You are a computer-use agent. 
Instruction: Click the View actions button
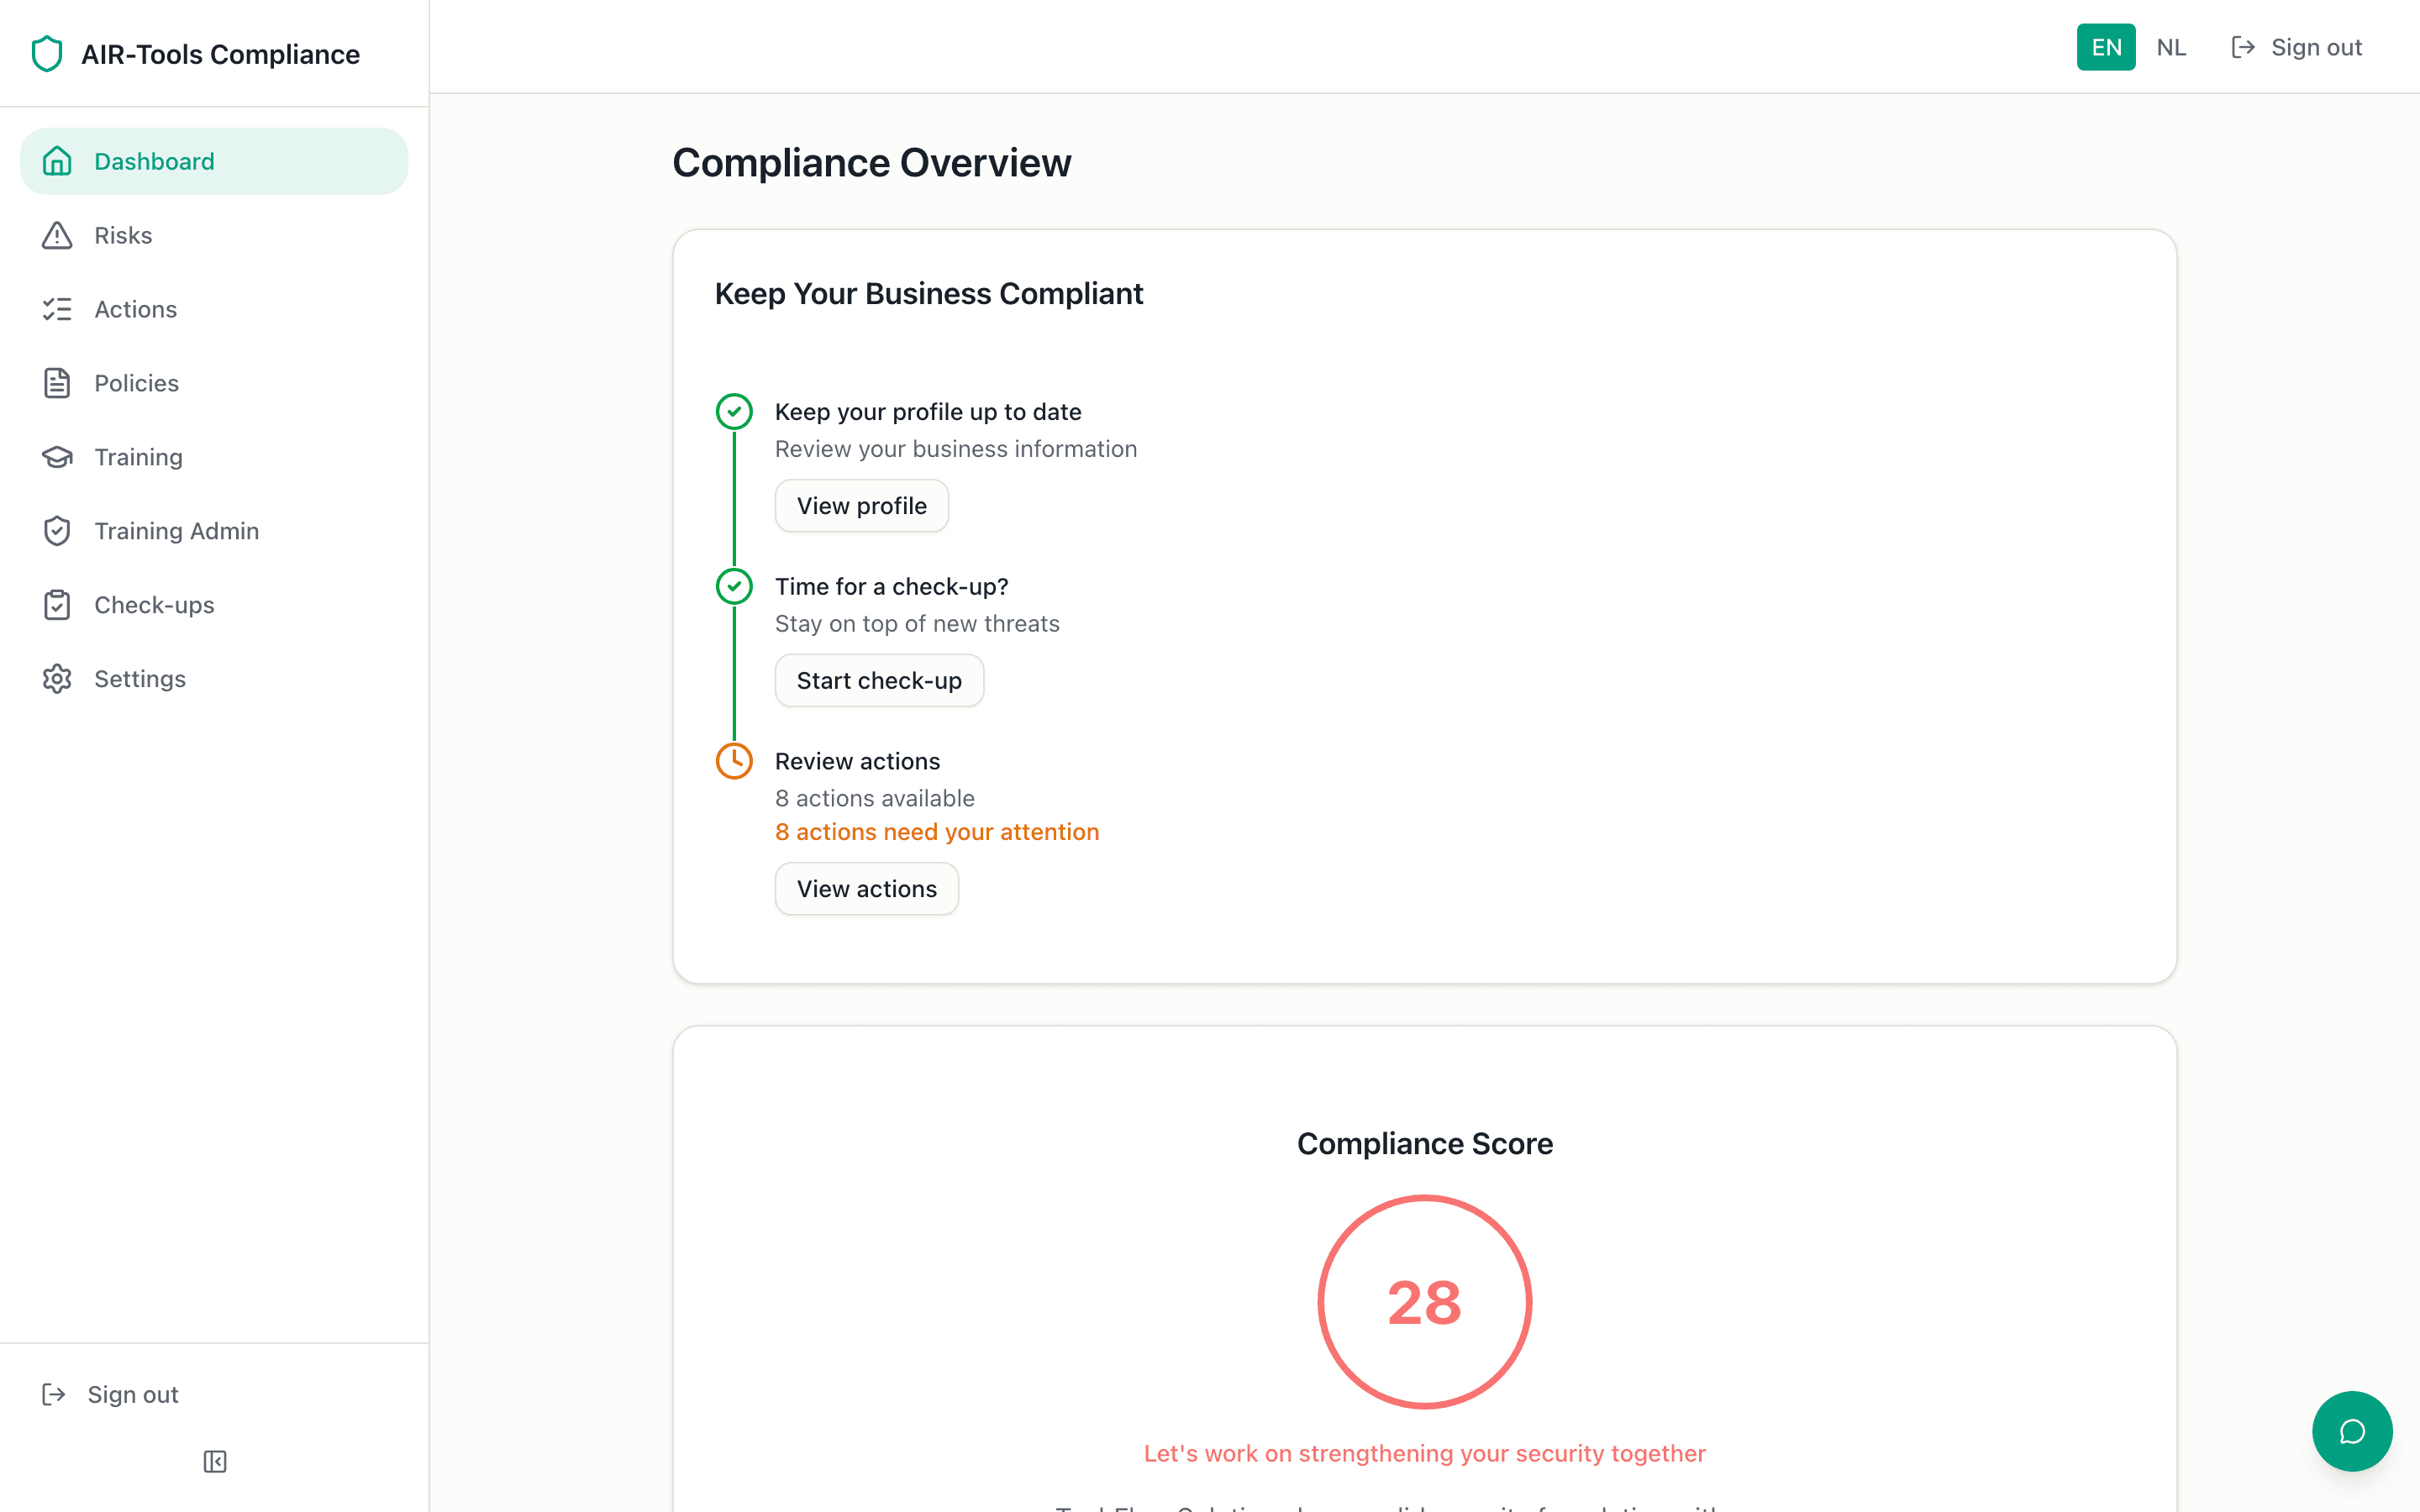click(866, 888)
